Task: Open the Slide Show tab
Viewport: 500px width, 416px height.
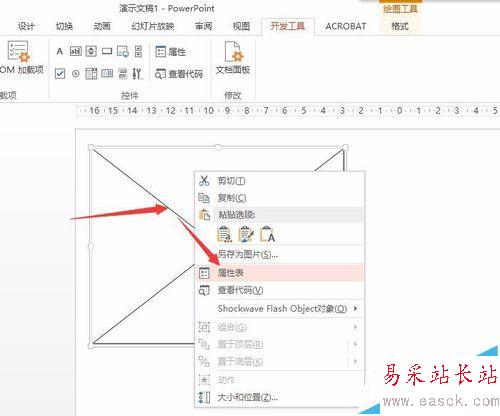Action: coord(153,26)
